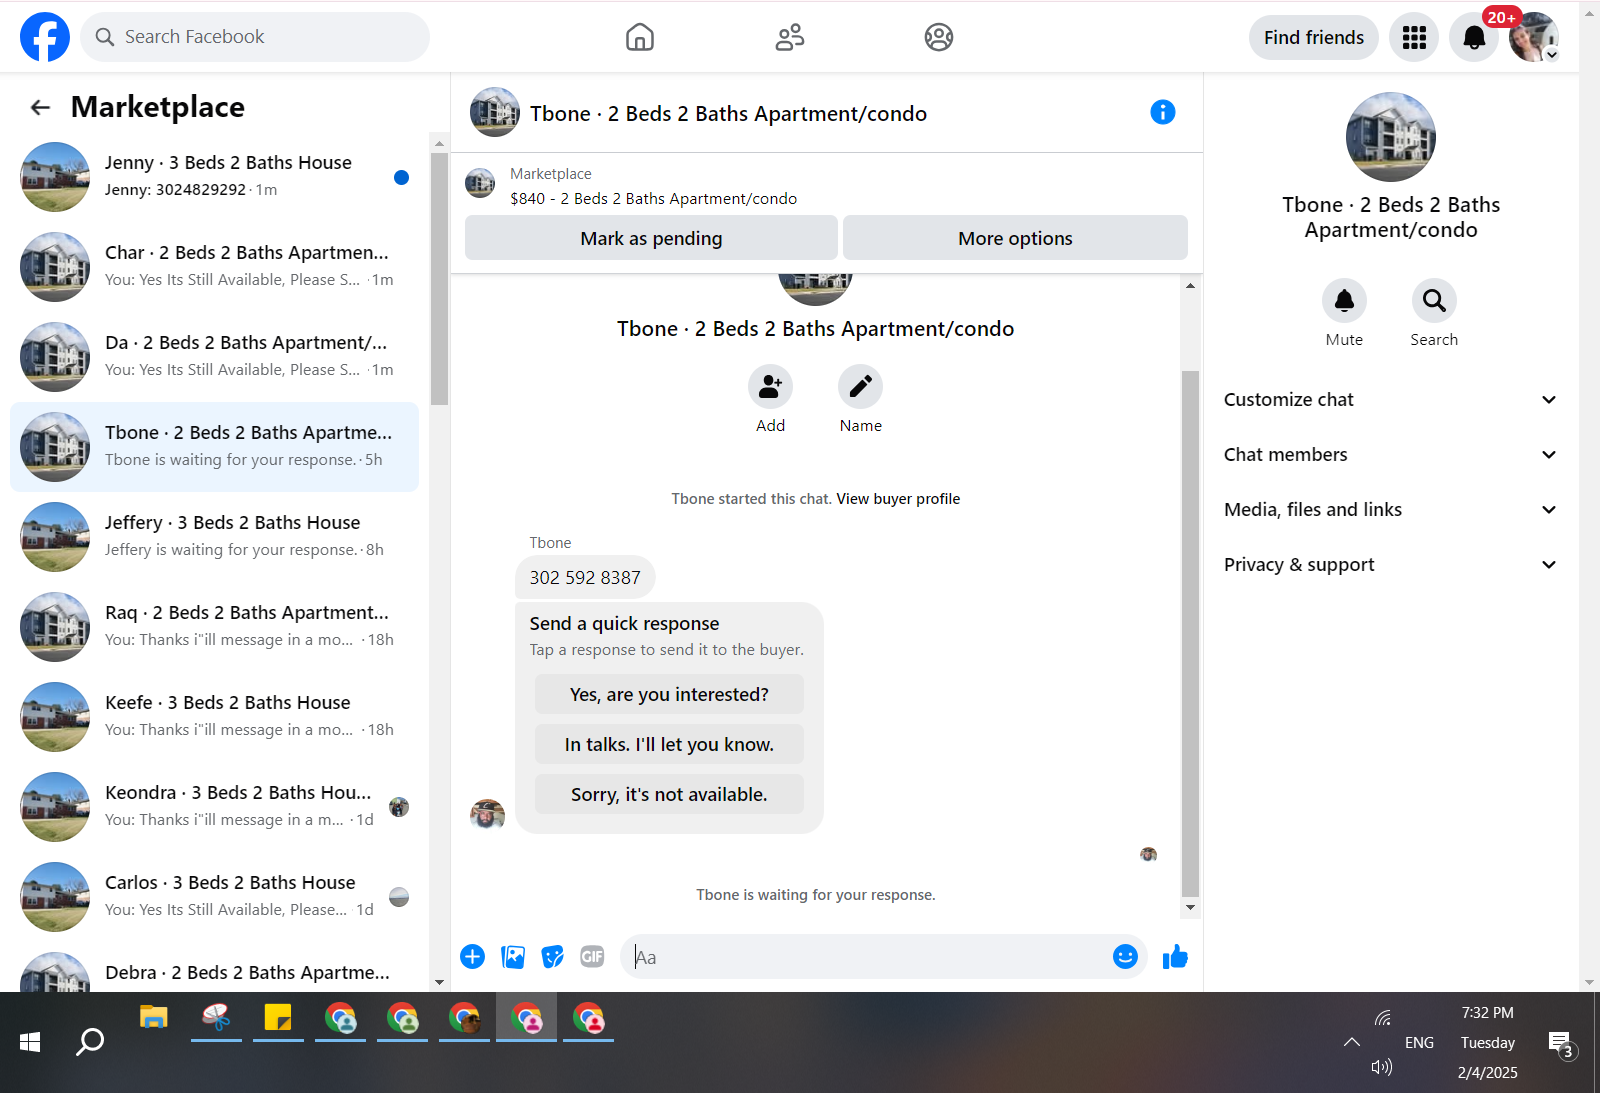The image size is (1600, 1093).
Task: Open Carlos 3 Beds 2 Baths House chat
Action: pyautogui.click(x=215, y=897)
